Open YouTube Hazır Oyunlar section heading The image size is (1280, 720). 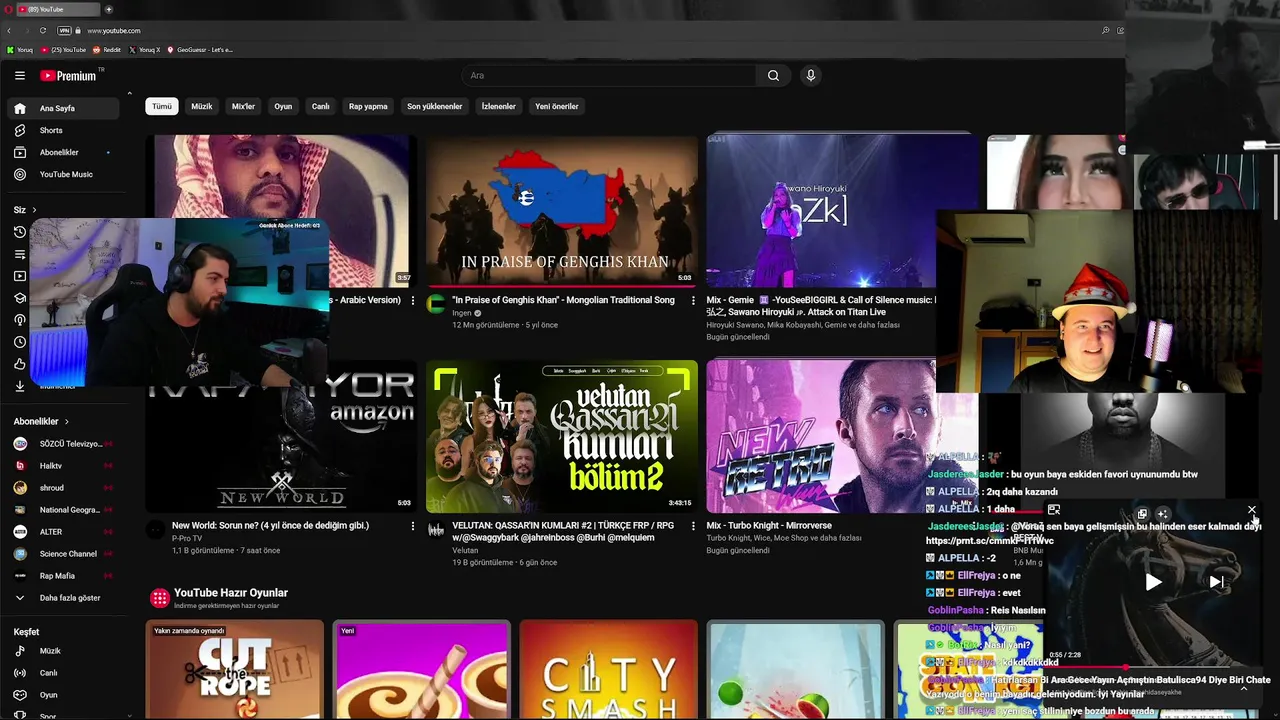pos(231,593)
